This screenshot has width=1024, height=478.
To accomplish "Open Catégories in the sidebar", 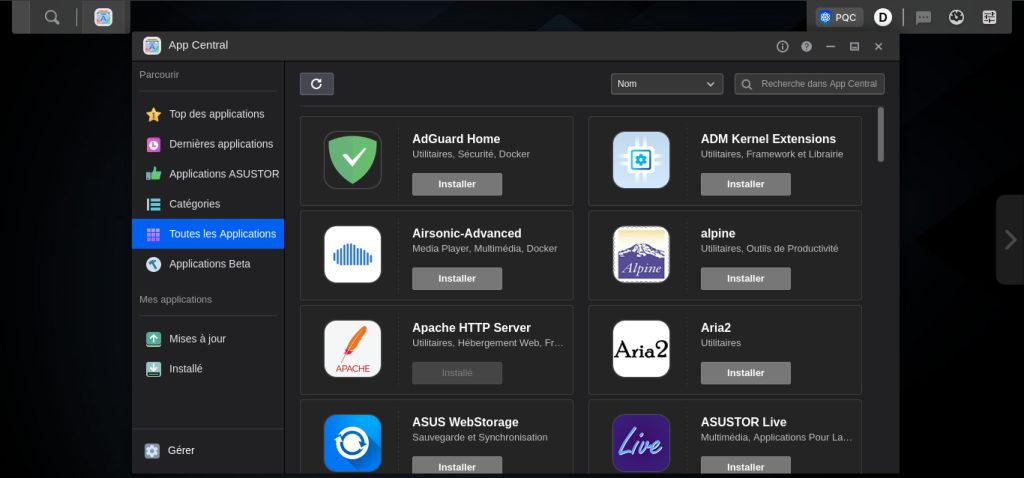I will (x=208, y=204).
